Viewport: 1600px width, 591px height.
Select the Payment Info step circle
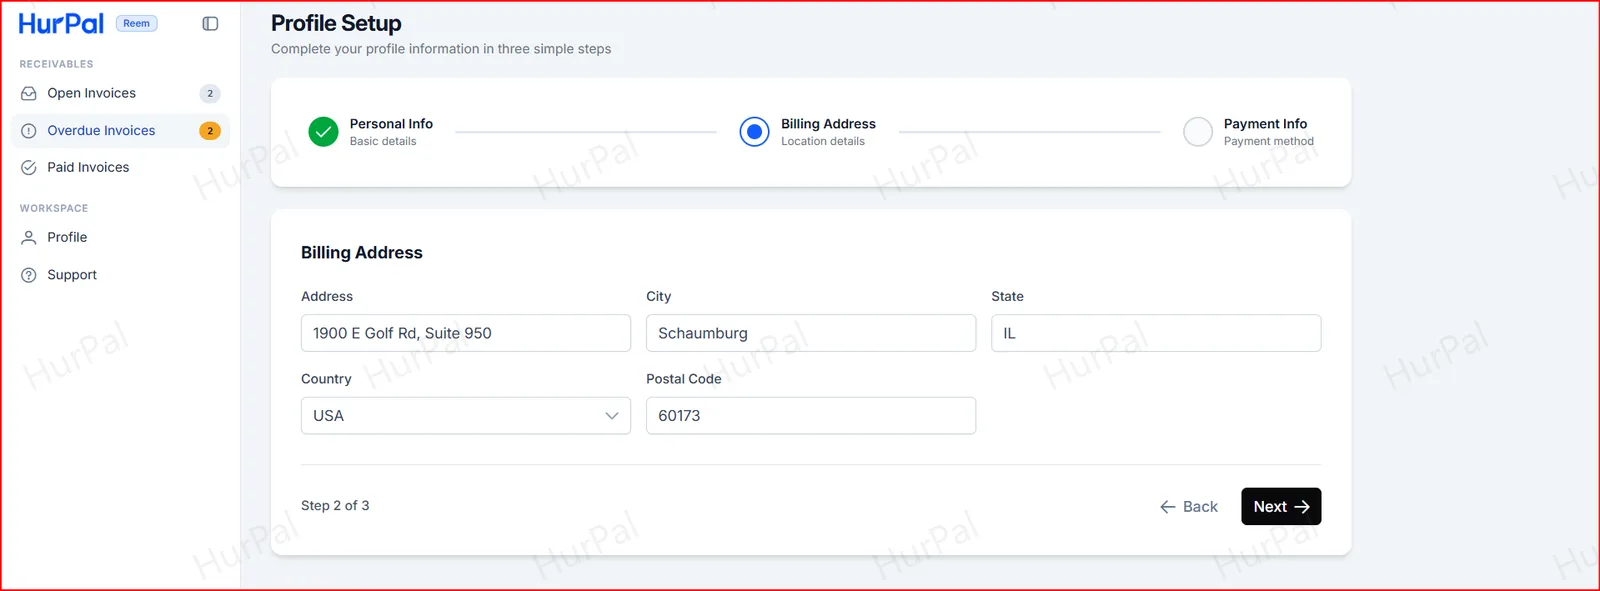click(1198, 132)
